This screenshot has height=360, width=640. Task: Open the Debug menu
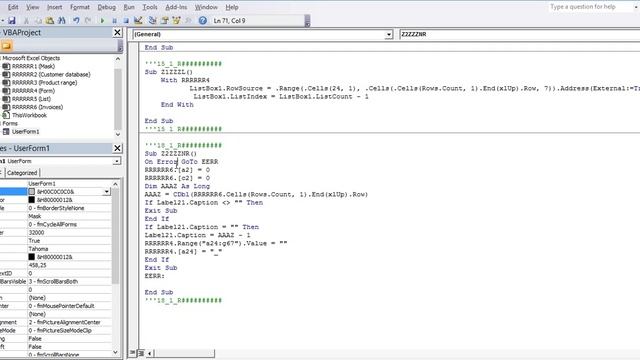pyautogui.click(x=107, y=7)
